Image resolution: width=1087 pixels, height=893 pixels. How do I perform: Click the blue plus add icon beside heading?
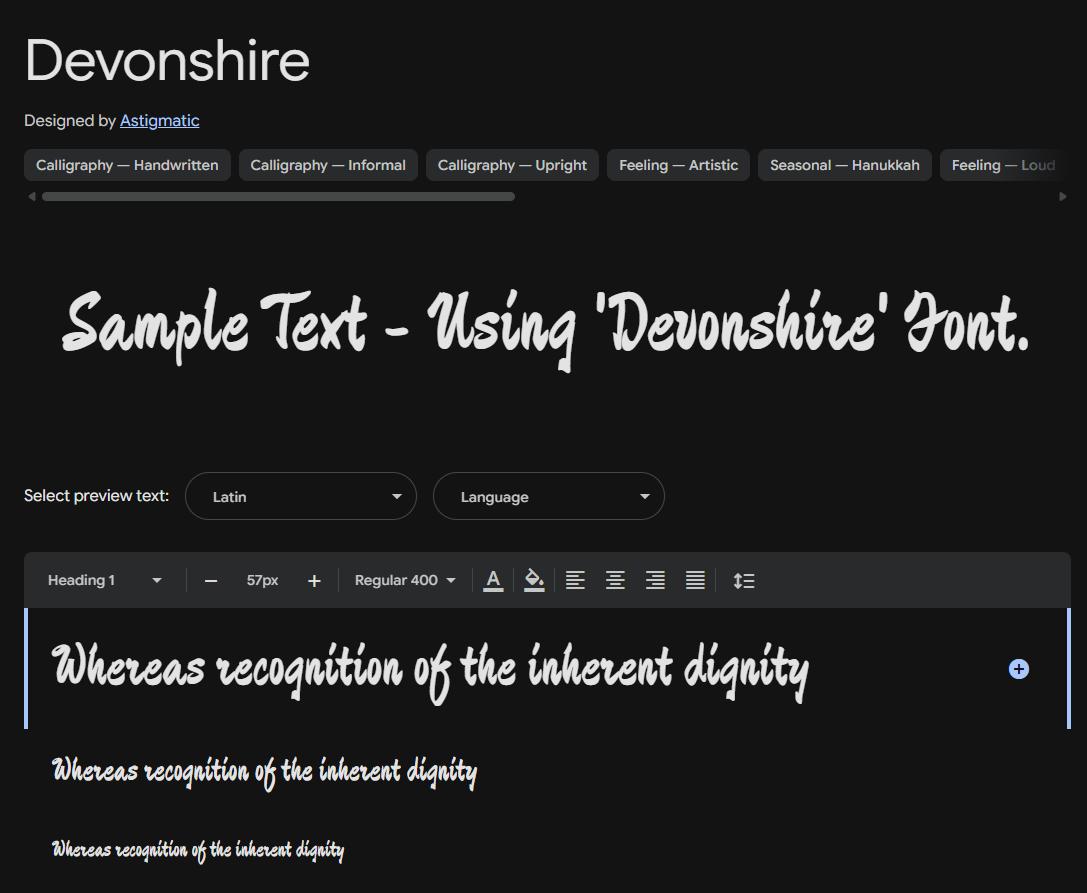point(1018,669)
